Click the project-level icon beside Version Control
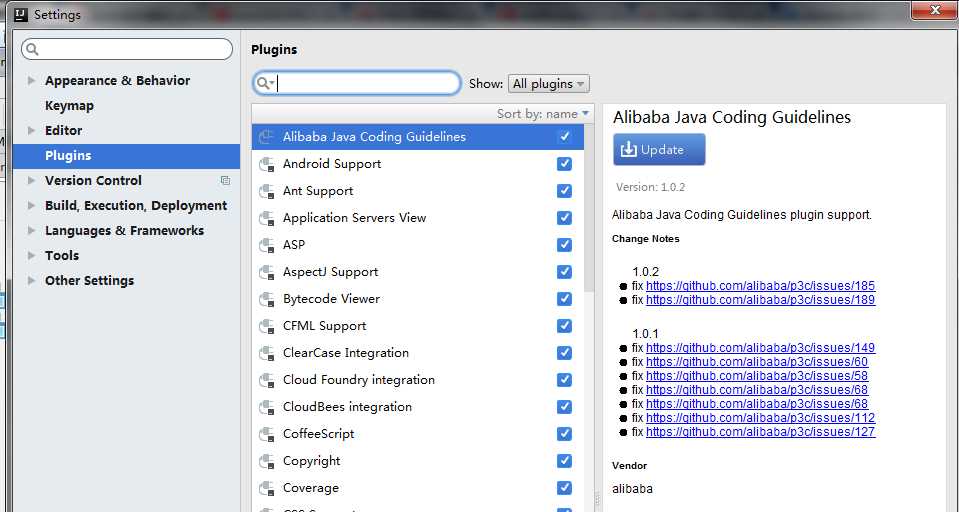The image size is (959, 512). pos(225,180)
